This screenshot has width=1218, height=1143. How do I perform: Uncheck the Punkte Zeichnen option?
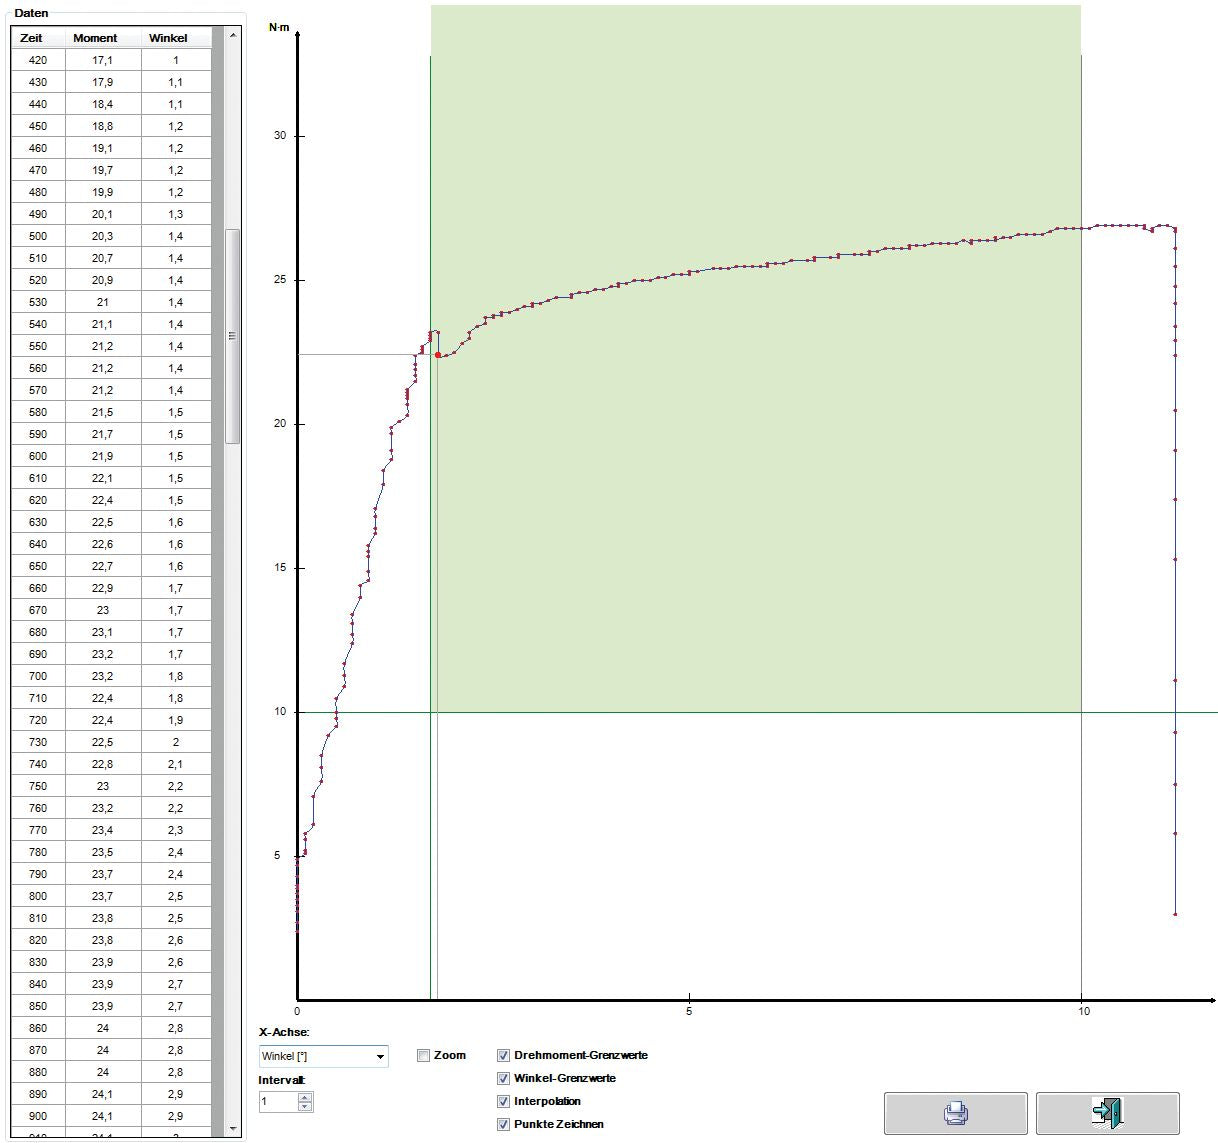click(x=502, y=1124)
